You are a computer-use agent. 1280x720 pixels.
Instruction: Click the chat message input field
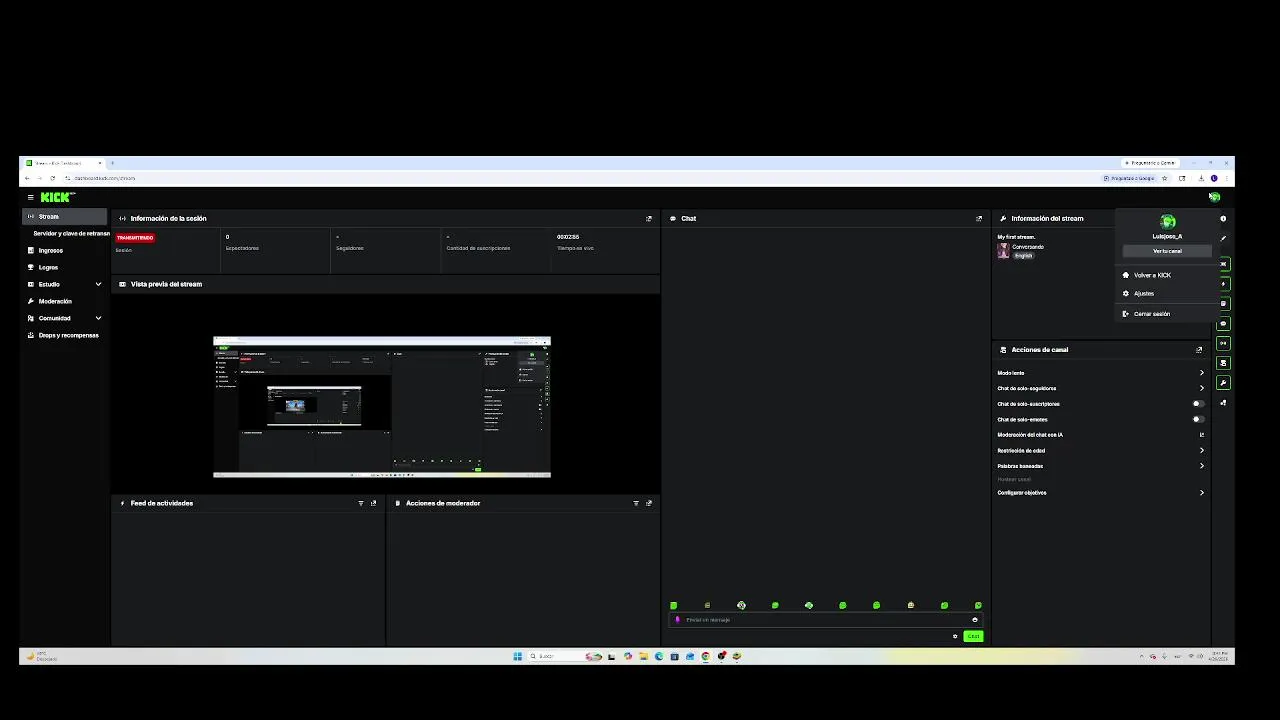click(x=825, y=620)
